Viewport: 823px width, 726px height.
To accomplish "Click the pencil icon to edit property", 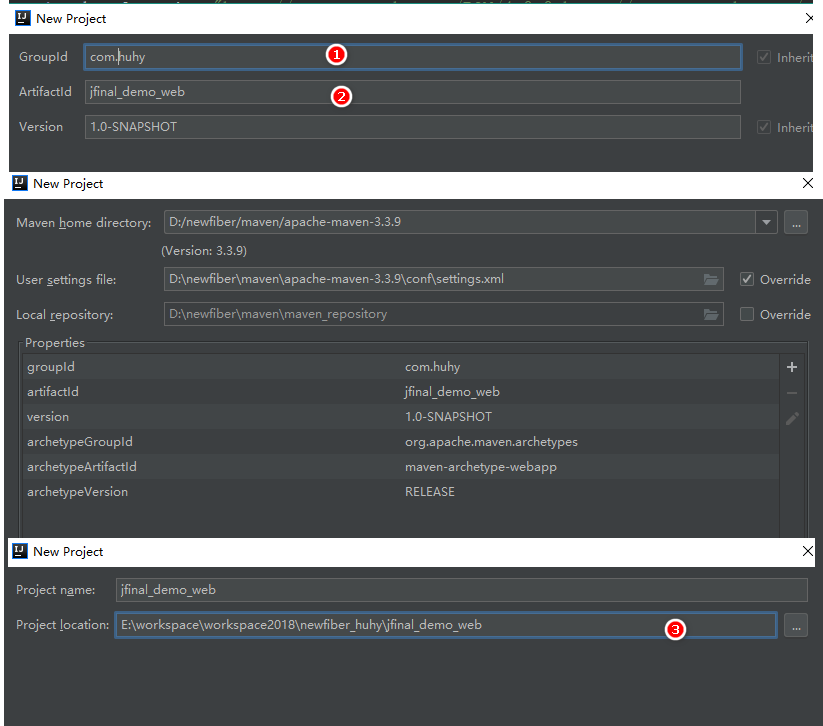I will pyautogui.click(x=792, y=419).
